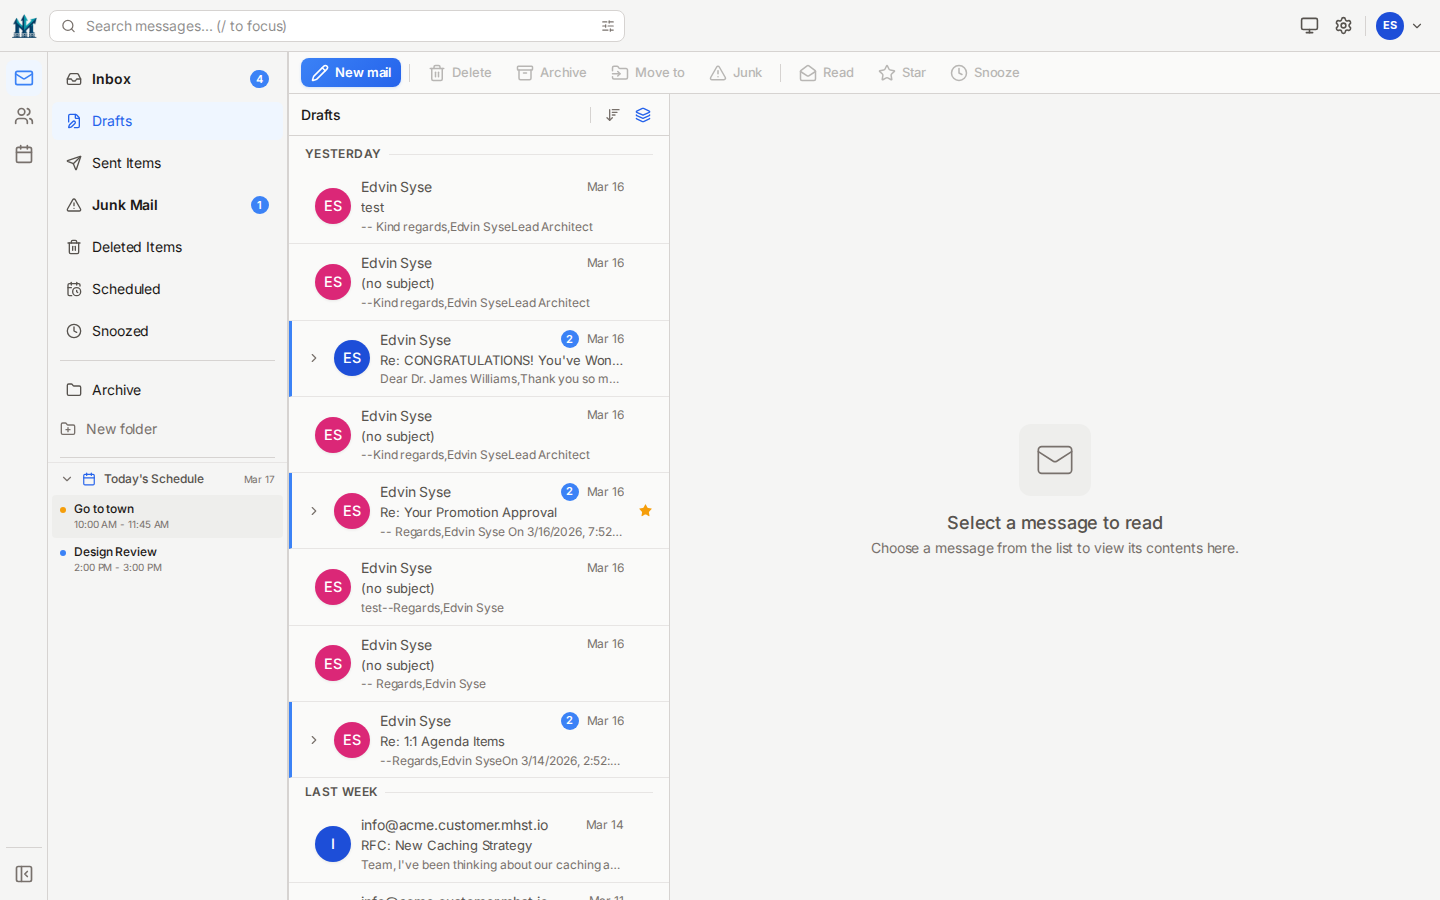The image size is (1440, 900).
Task: Click the New mail button
Action: coord(351,73)
